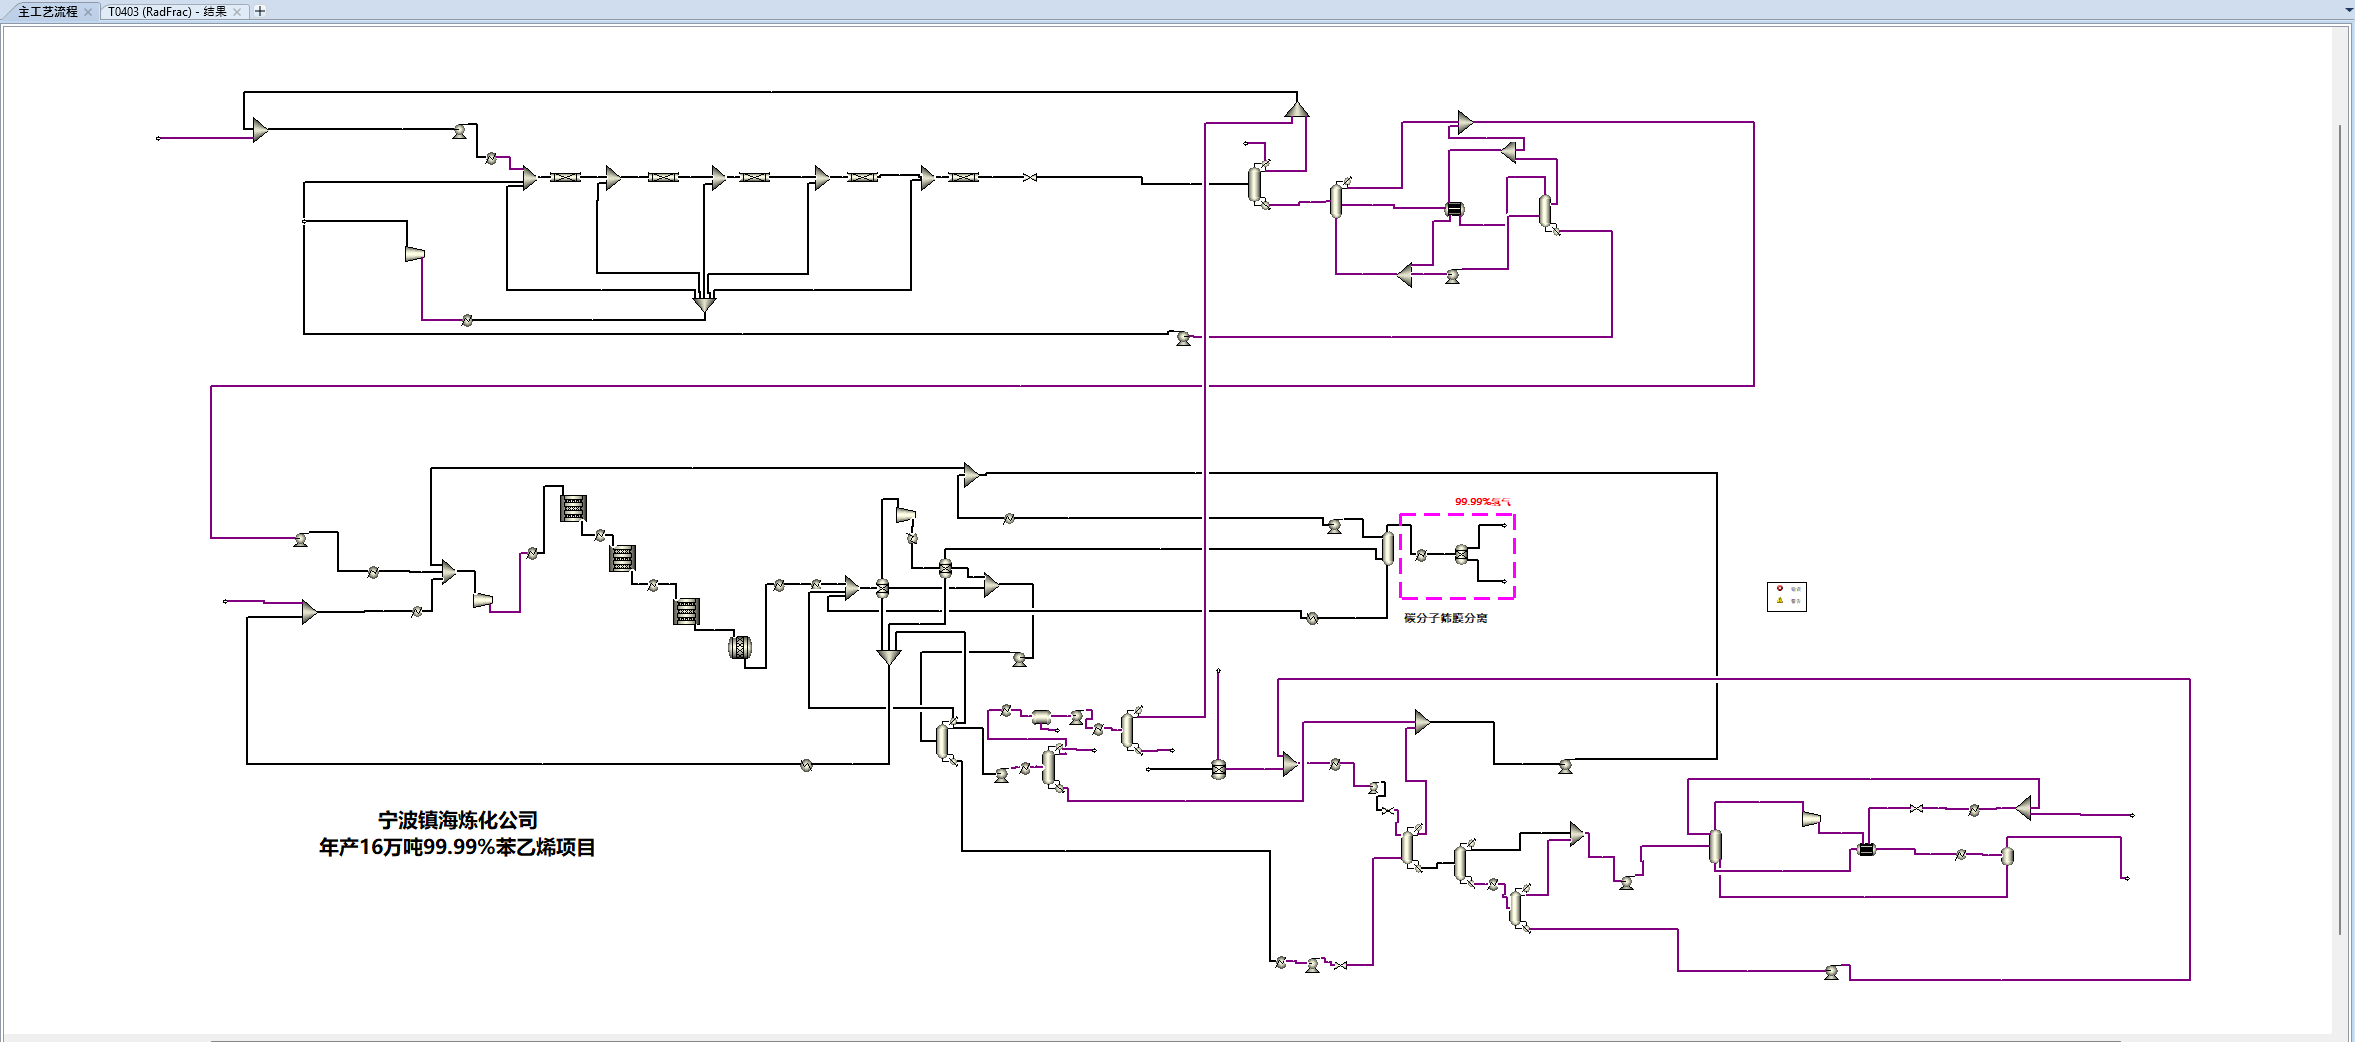
Task: Click the horizontal scrollbar under the flowsheet
Action: (x=1165, y=1040)
